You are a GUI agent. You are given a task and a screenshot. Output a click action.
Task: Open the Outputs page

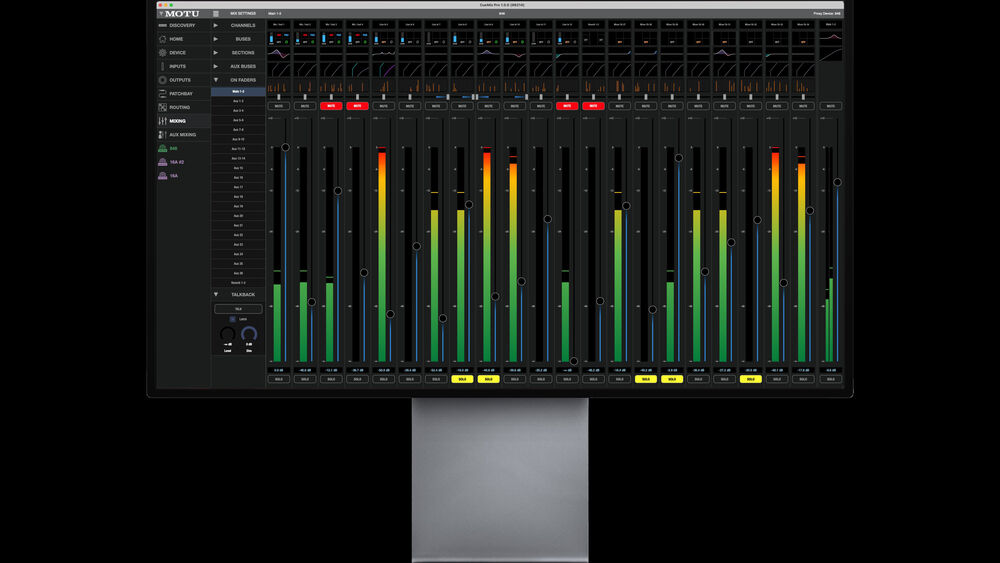(x=179, y=80)
